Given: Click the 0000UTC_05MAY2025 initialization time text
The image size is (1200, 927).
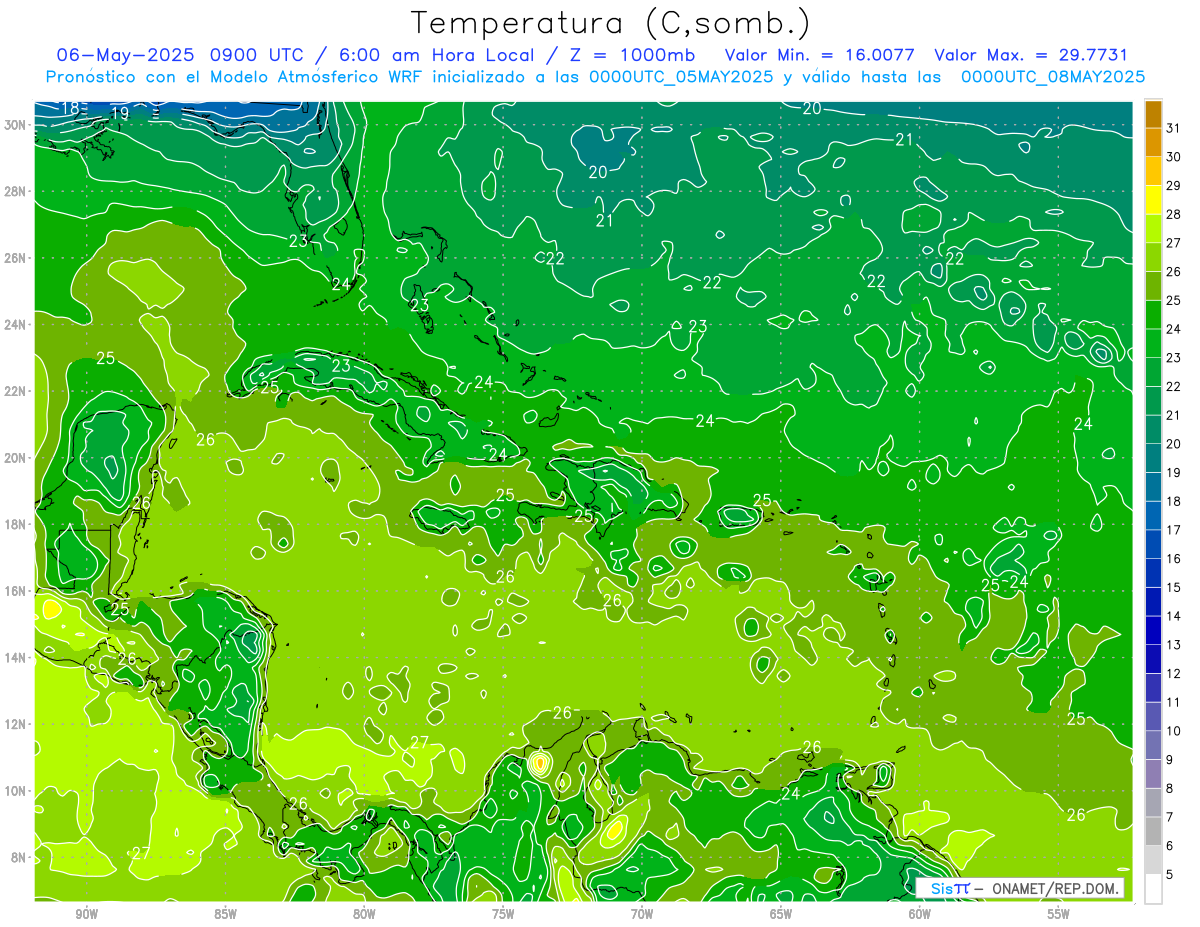Looking at the screenshot, I should pos(681,77).
